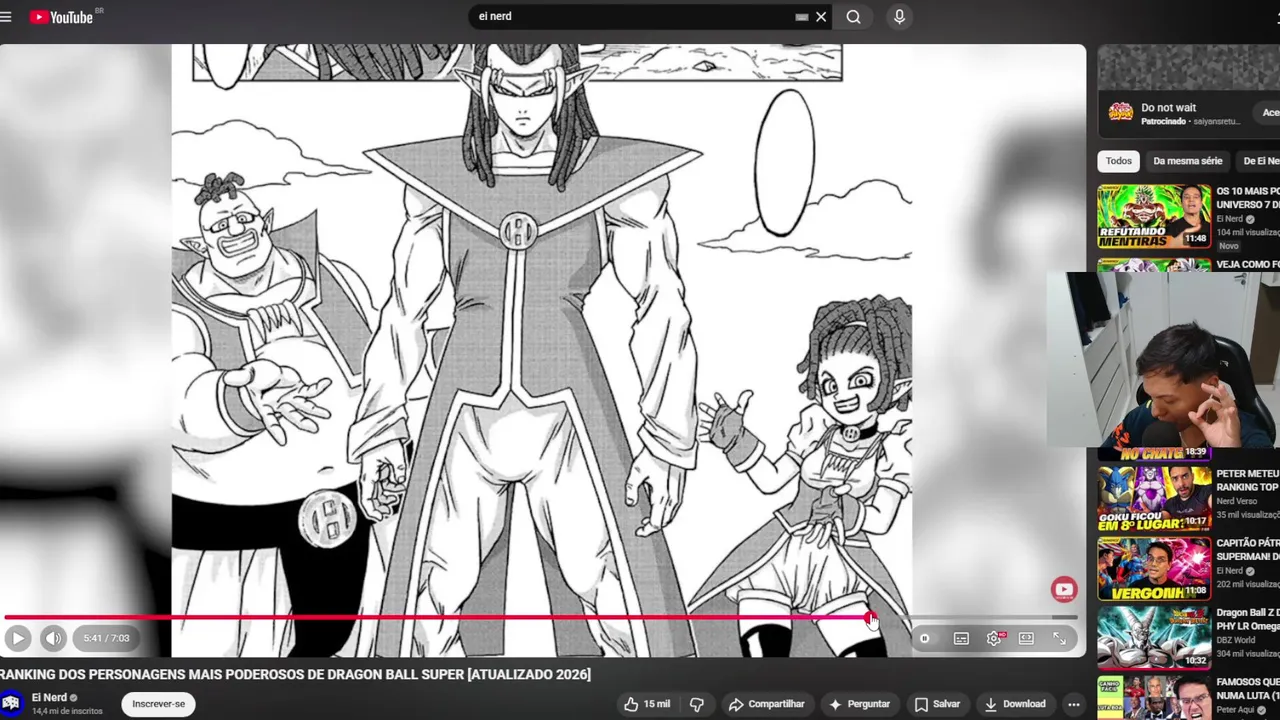Image resolution: width=1280 pixels, height=720 pixels.
Task: Toggle the autoplay switch in player
Action: [925, 638]
